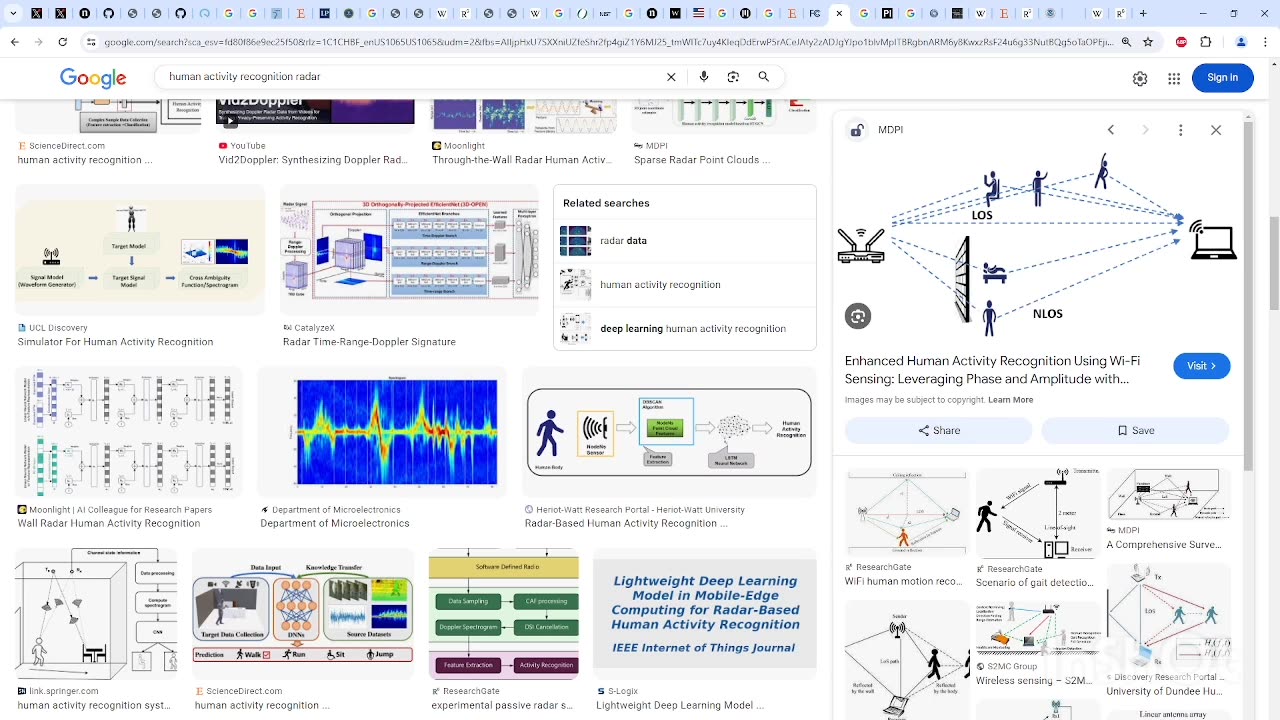This screenshot has height=720, width=1280.
Task: Visit the MDPI source page
Action: tap(1201, 366)
